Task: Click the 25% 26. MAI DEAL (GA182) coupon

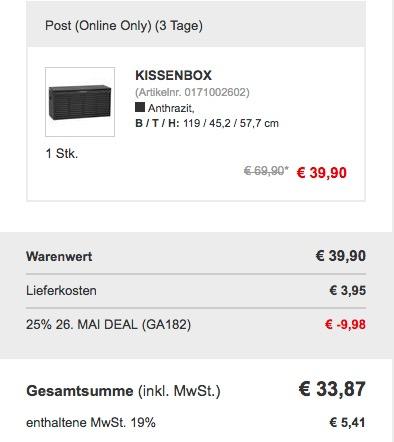Action: point(108,324)
